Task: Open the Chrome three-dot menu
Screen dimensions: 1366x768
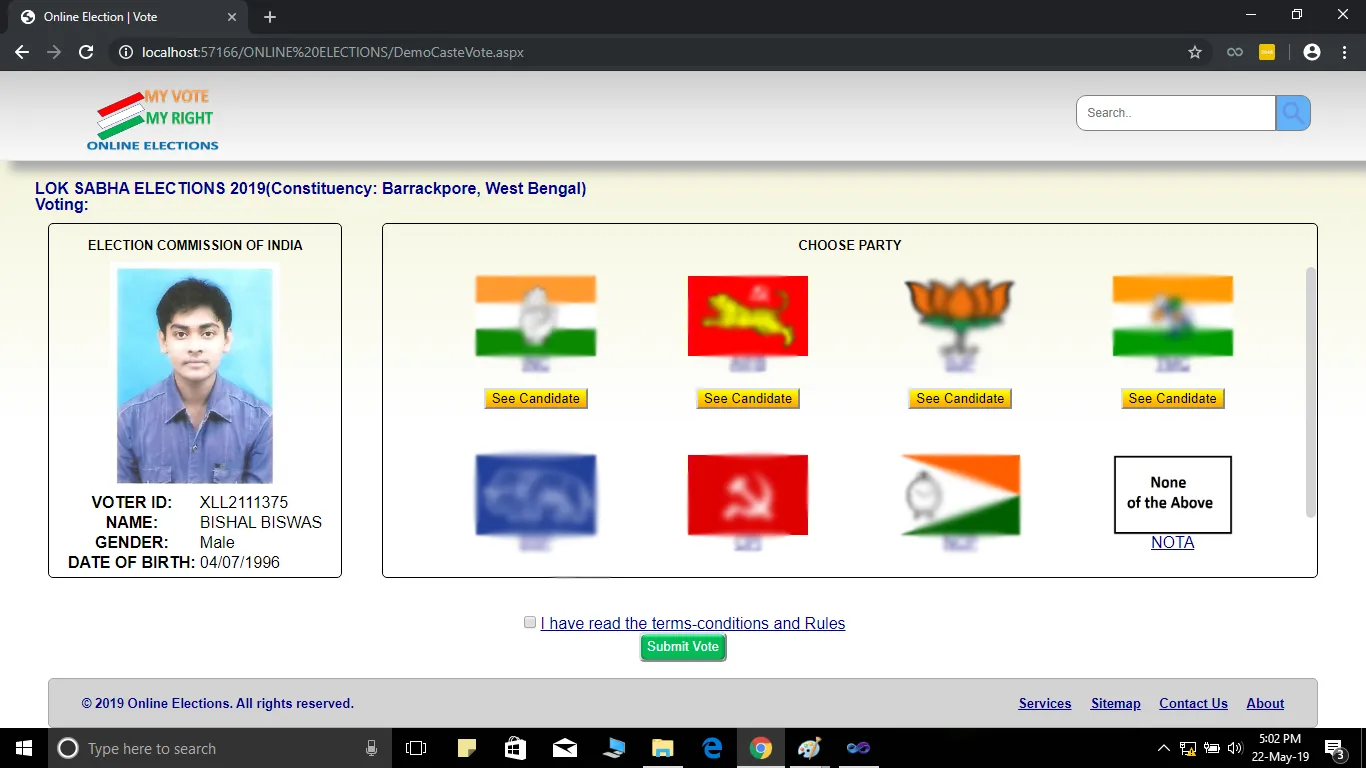Action: [x=1344, y=52]
